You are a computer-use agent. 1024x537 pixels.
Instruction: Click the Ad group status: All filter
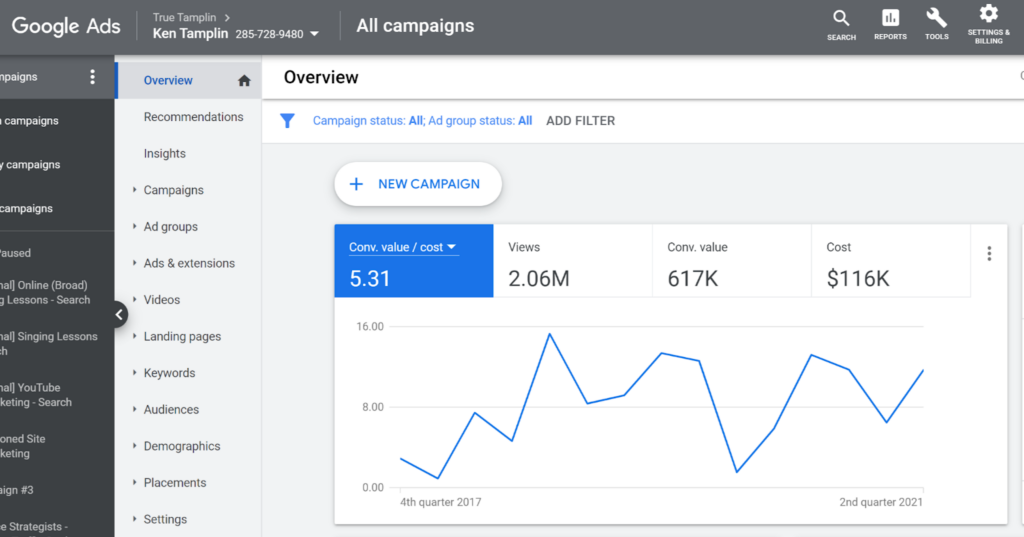tap(480, 121)
